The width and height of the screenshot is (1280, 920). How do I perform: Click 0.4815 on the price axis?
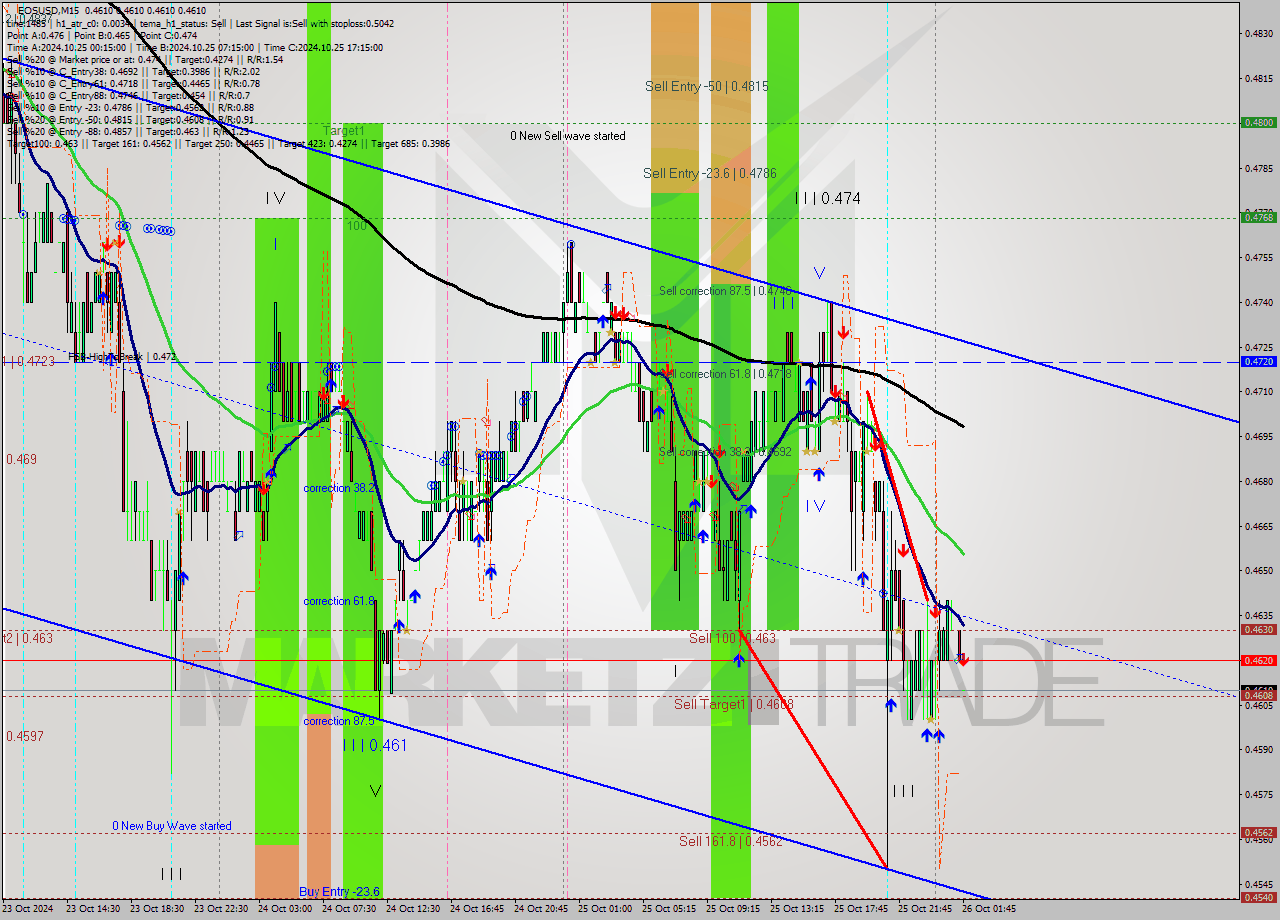coord(1258,78)
